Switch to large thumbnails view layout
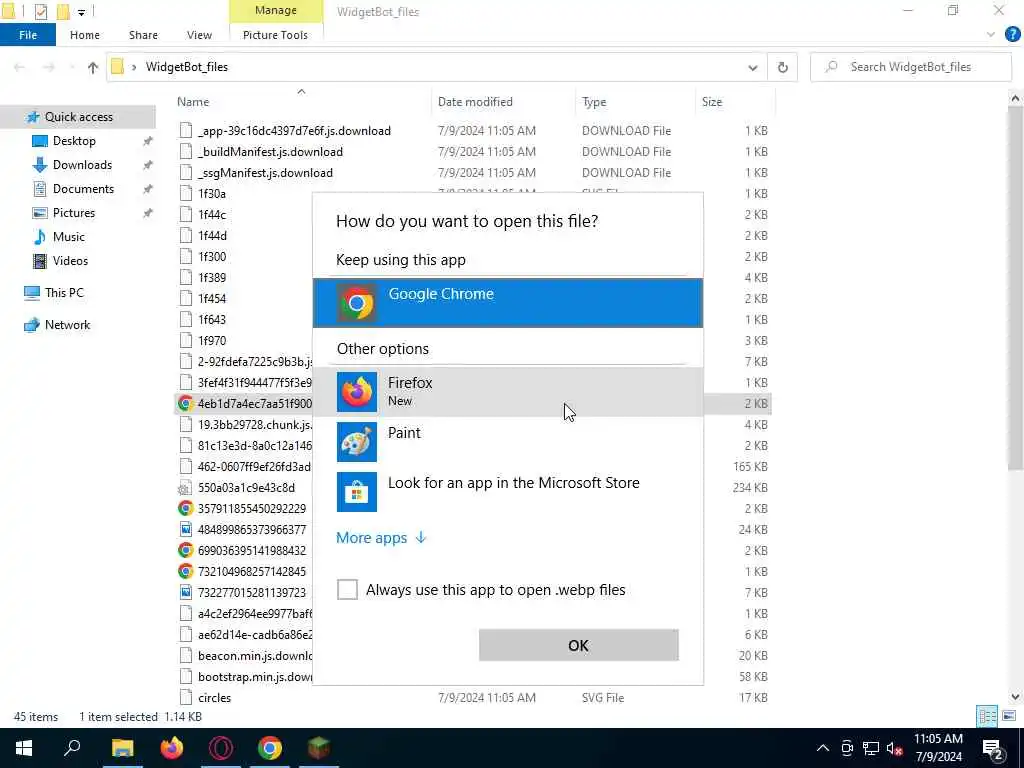The width and height of the screenshot is (1024, 768). 1008,716
